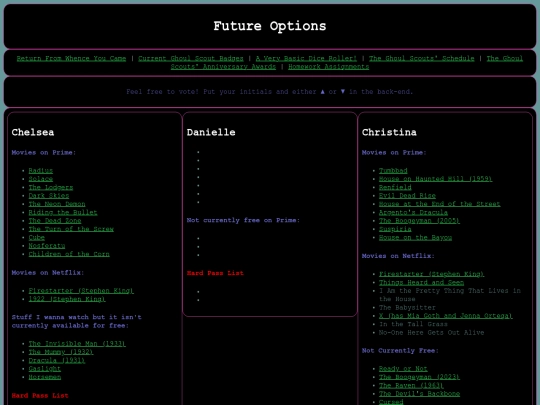
Task: Click House on Haunted Hill (1959) link
Action: [435, 179]
